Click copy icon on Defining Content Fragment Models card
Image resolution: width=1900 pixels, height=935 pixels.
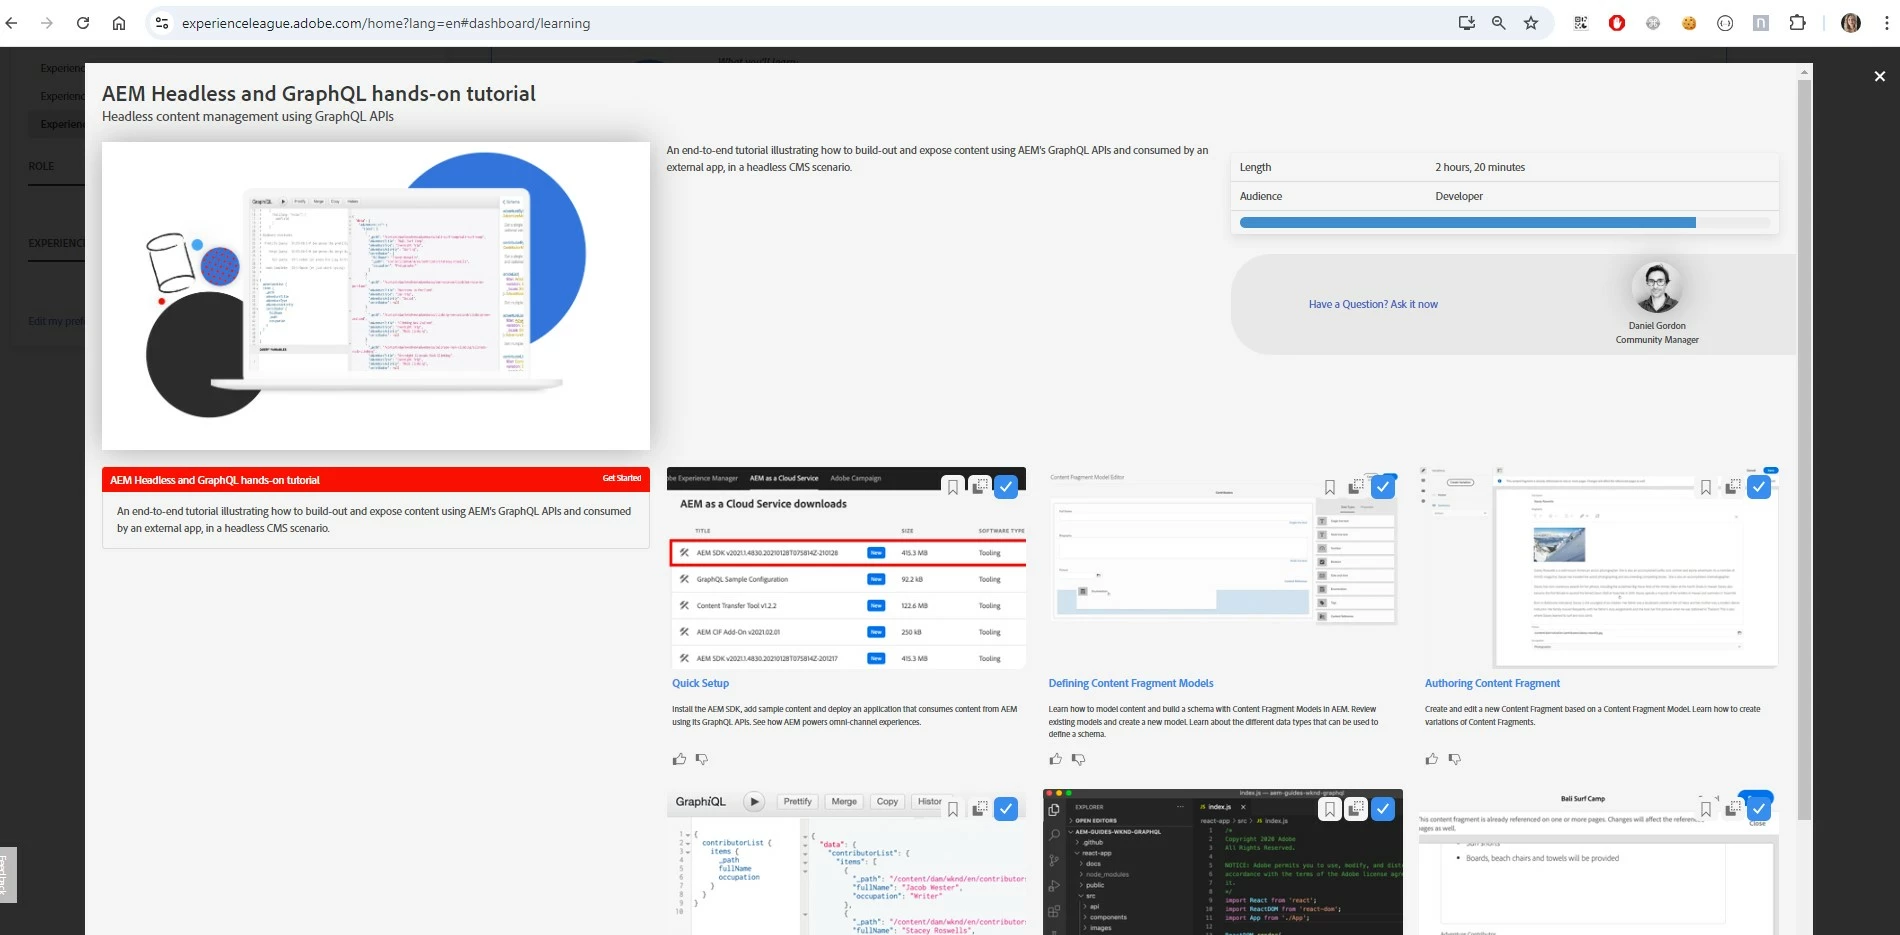[1356, 487]
